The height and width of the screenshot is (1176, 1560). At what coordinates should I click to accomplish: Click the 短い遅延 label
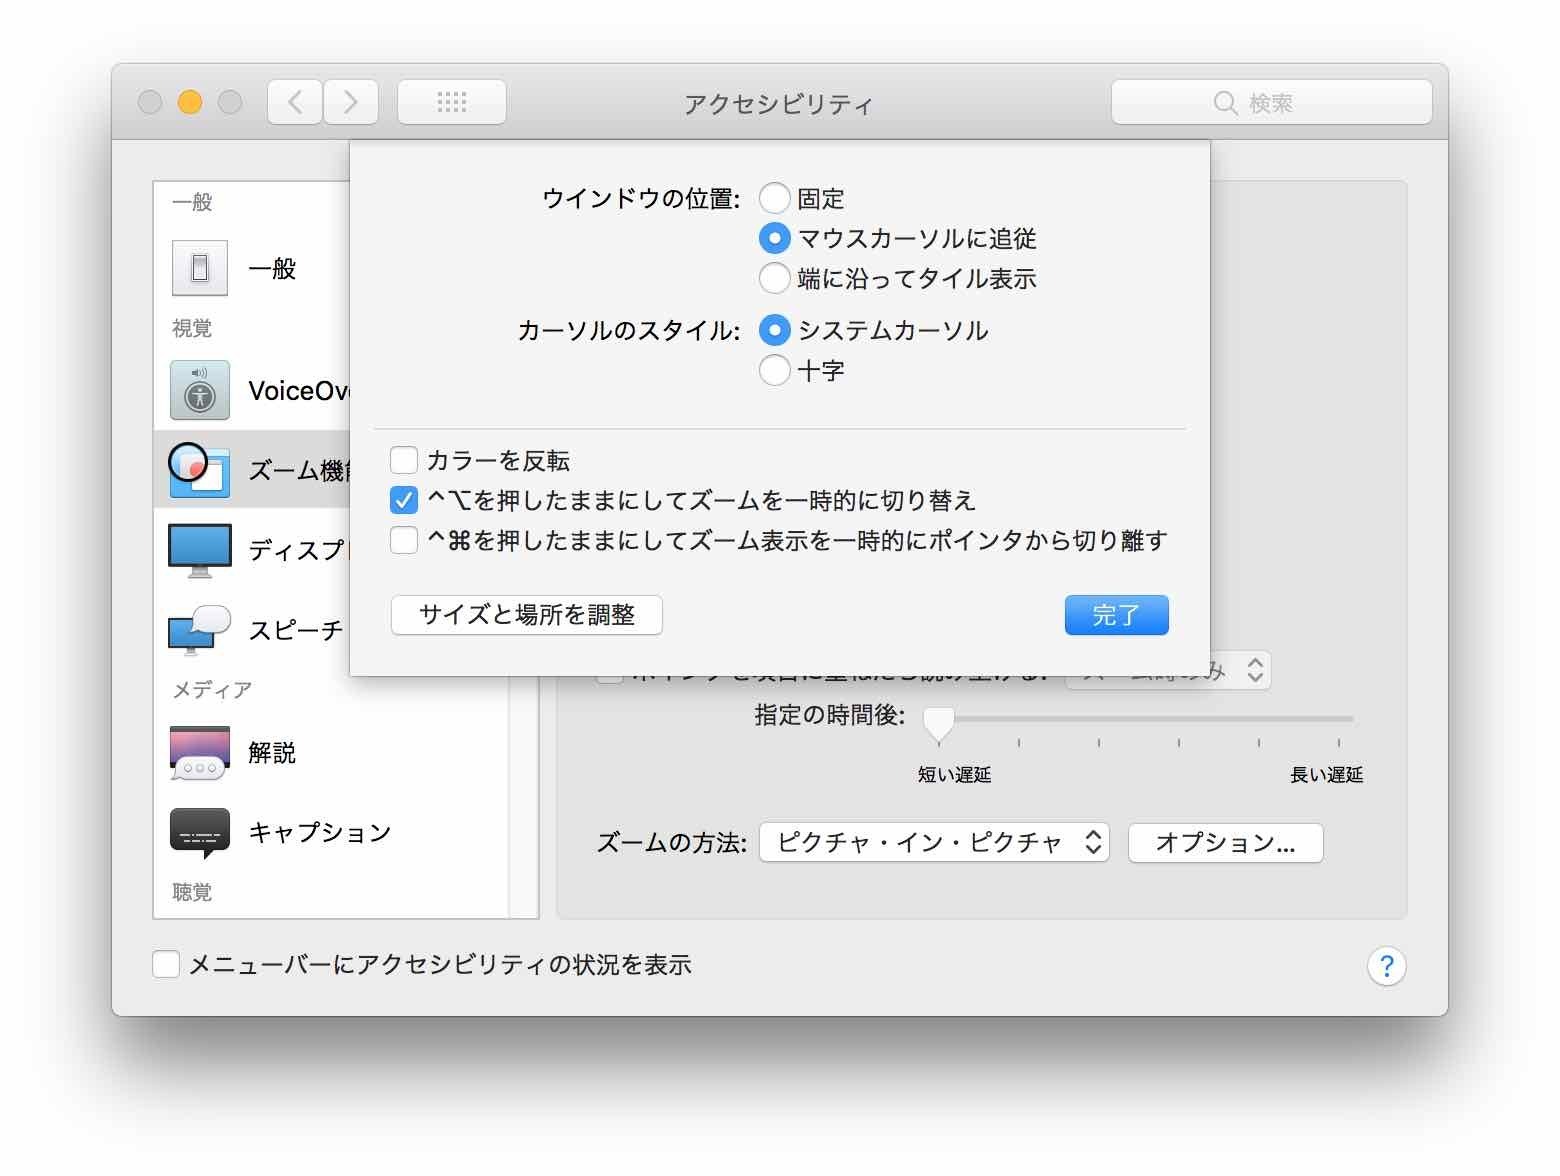pyautogui.click(x=954, y=775)
